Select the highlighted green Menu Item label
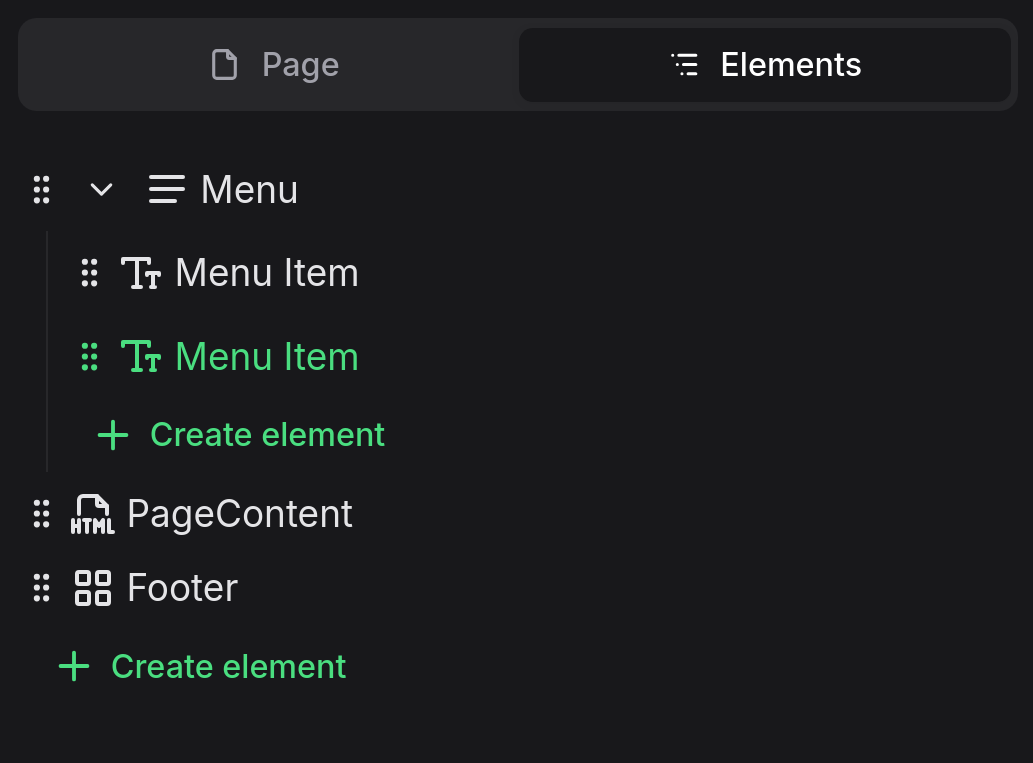This screenshot has height=763, width=1033. (x=266, y=357)
